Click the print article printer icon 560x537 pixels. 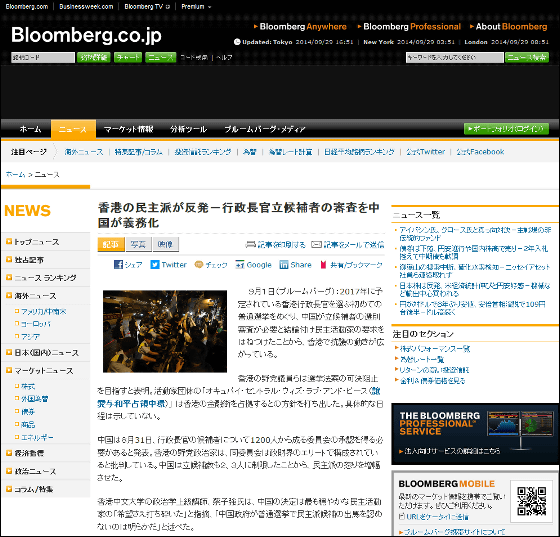(x=251, y=245)
